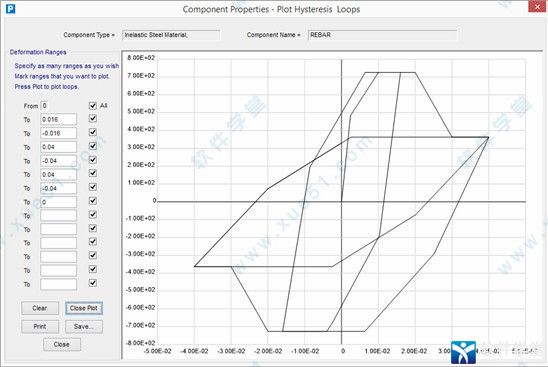Screen dimensions: 548x367
Task: Click the Close button below Print
Action: [x=62, y=344]
